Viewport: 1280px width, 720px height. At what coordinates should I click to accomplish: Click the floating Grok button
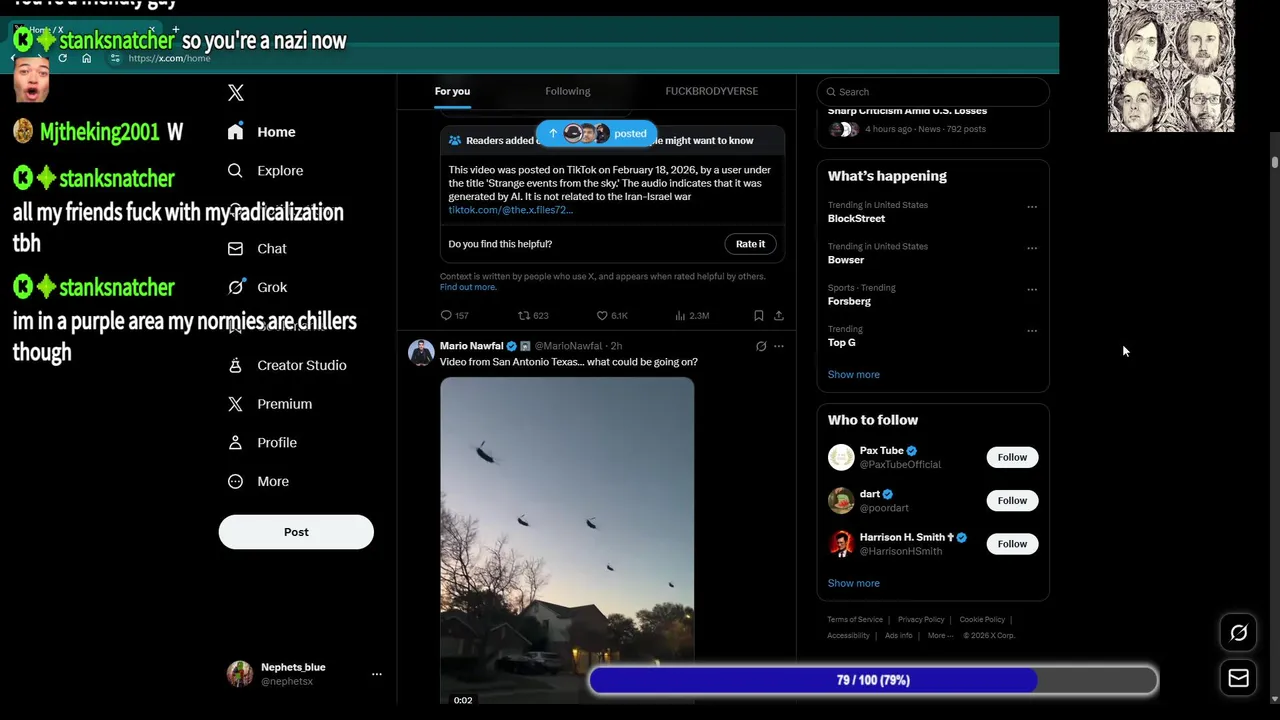(1238, 633)
